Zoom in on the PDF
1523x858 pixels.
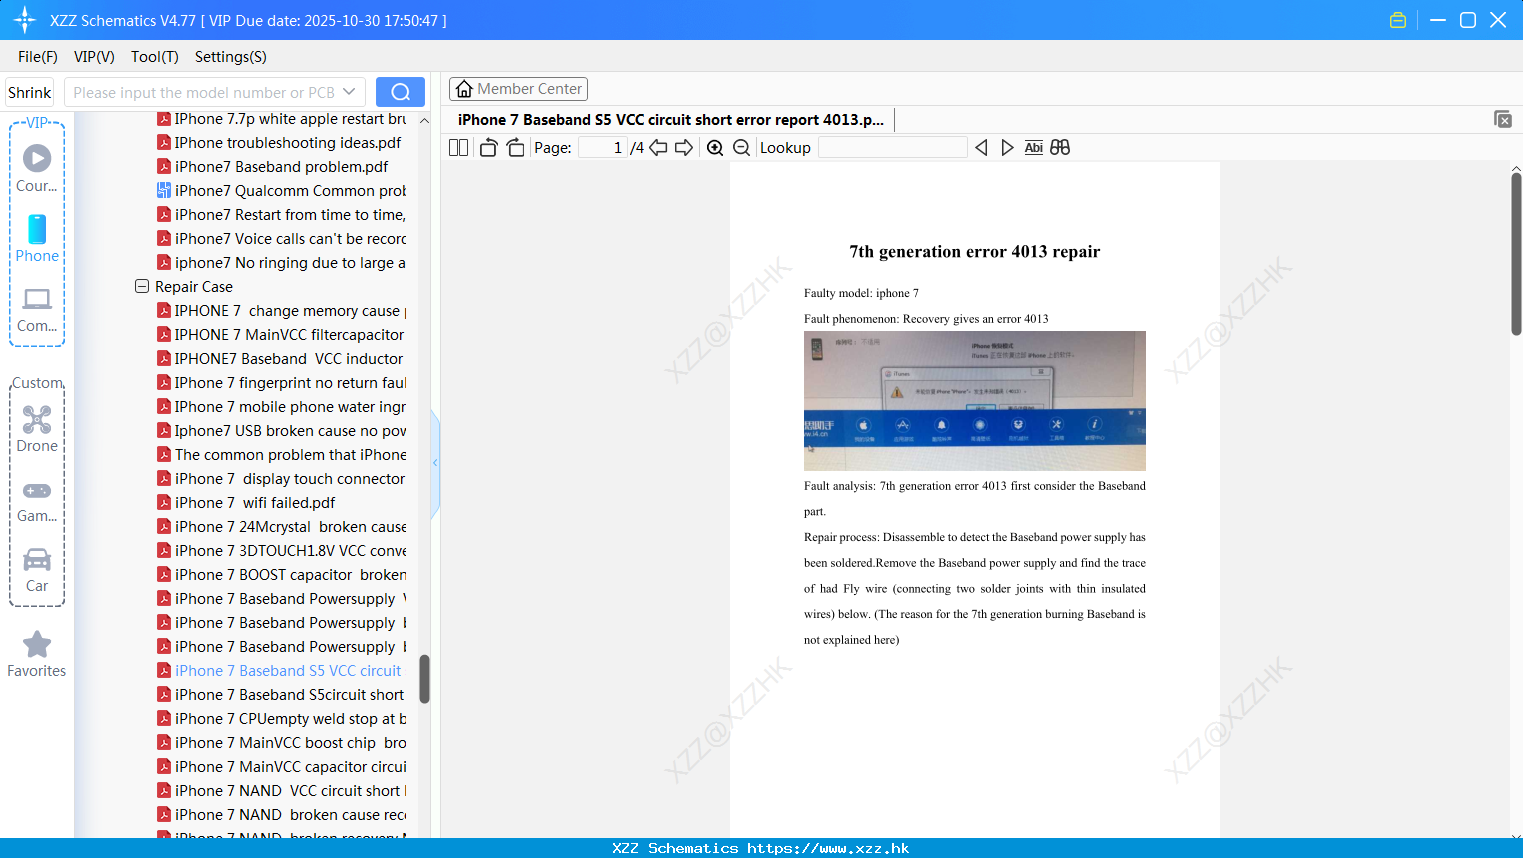715,147
